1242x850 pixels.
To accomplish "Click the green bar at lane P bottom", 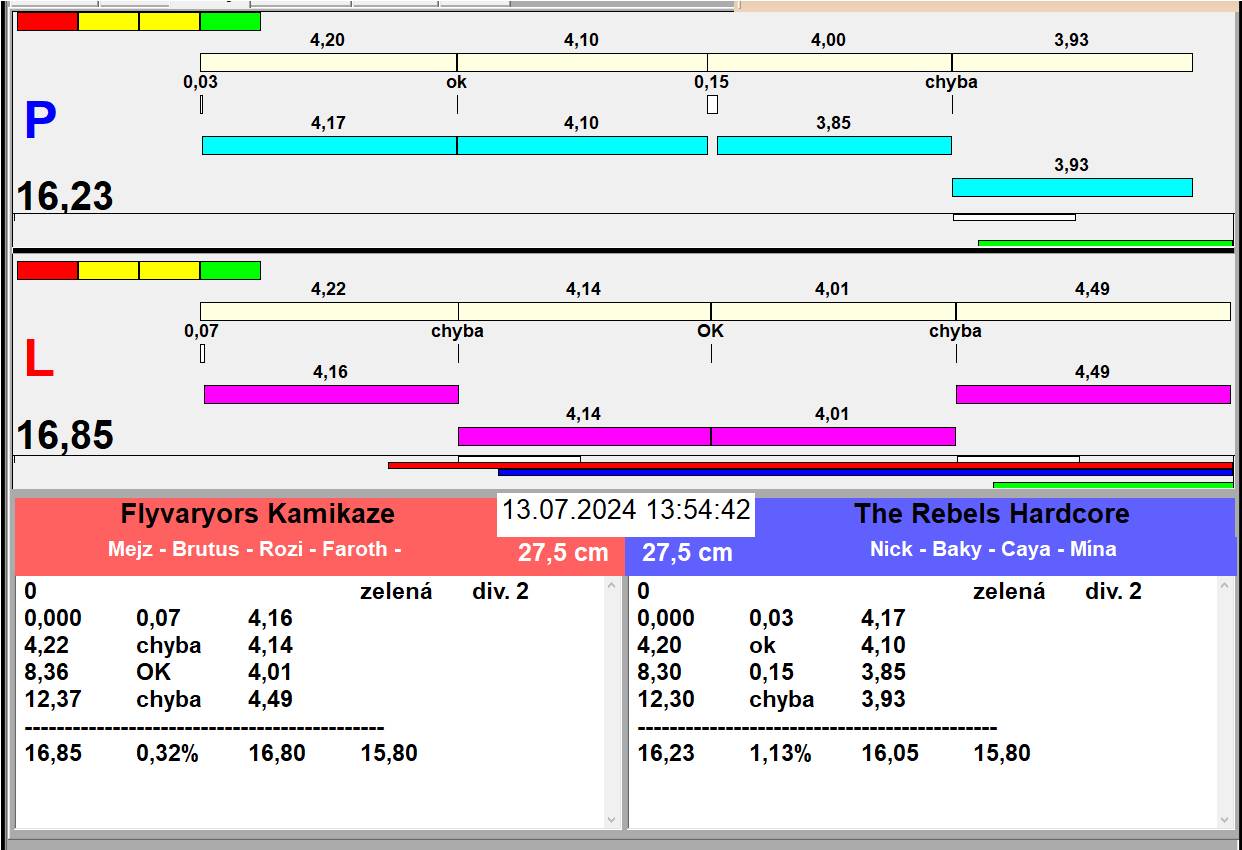I will [x=1105, y=243].
